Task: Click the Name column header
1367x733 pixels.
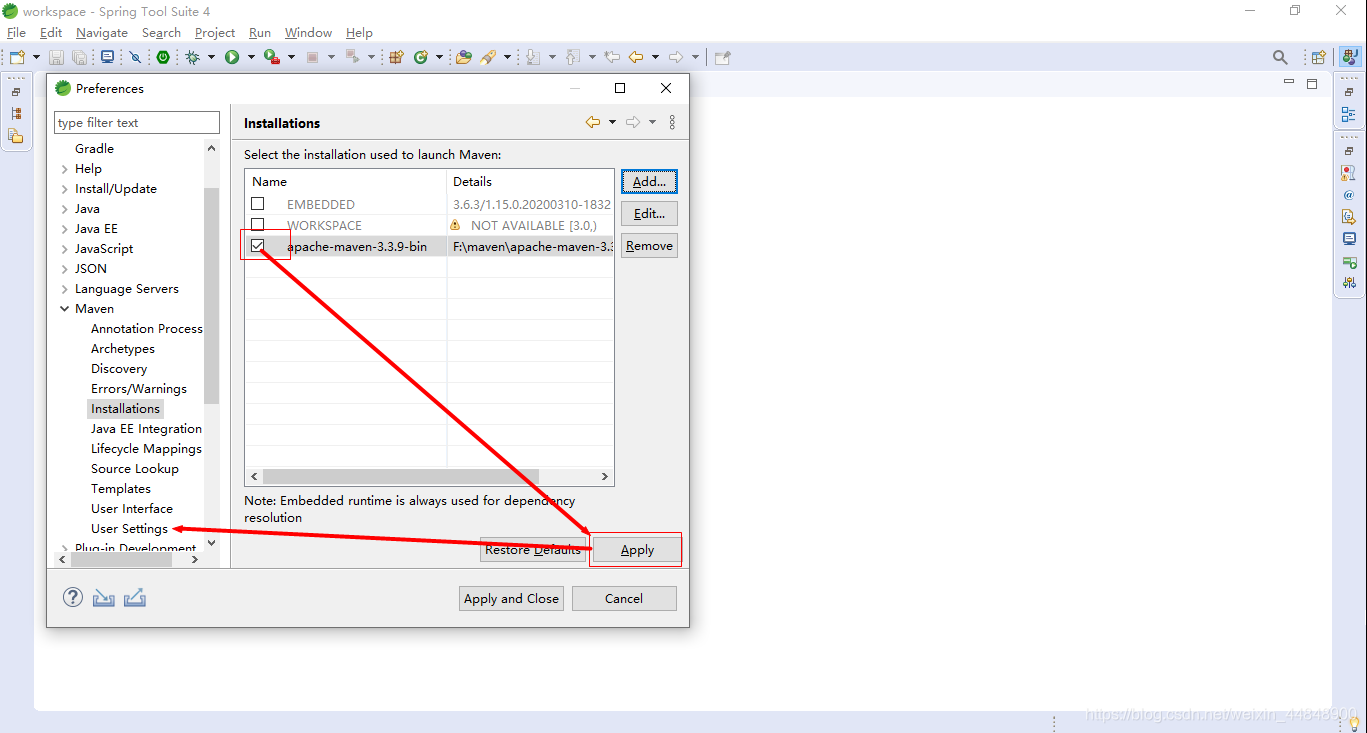Action: (x=346, y=182)
